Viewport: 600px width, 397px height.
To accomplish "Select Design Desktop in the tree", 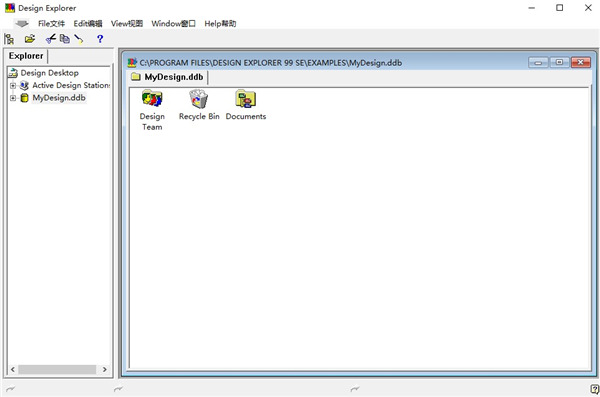I will tap(50, 73).
